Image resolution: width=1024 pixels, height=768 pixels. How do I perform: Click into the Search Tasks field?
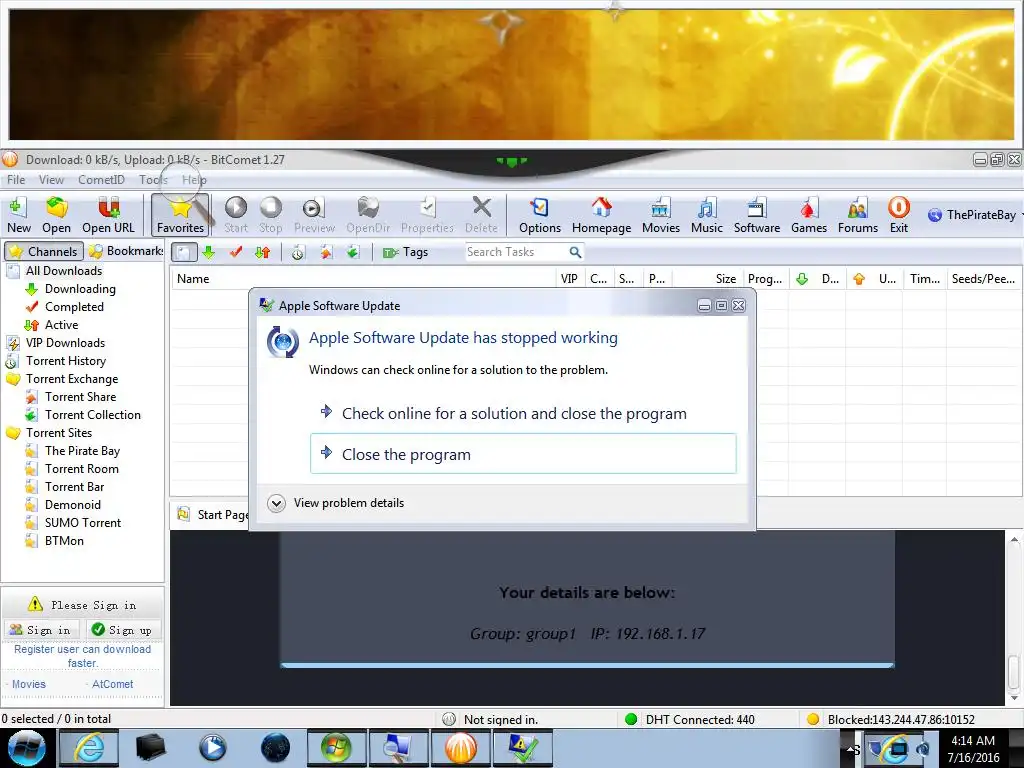click(x=516, y=252)
